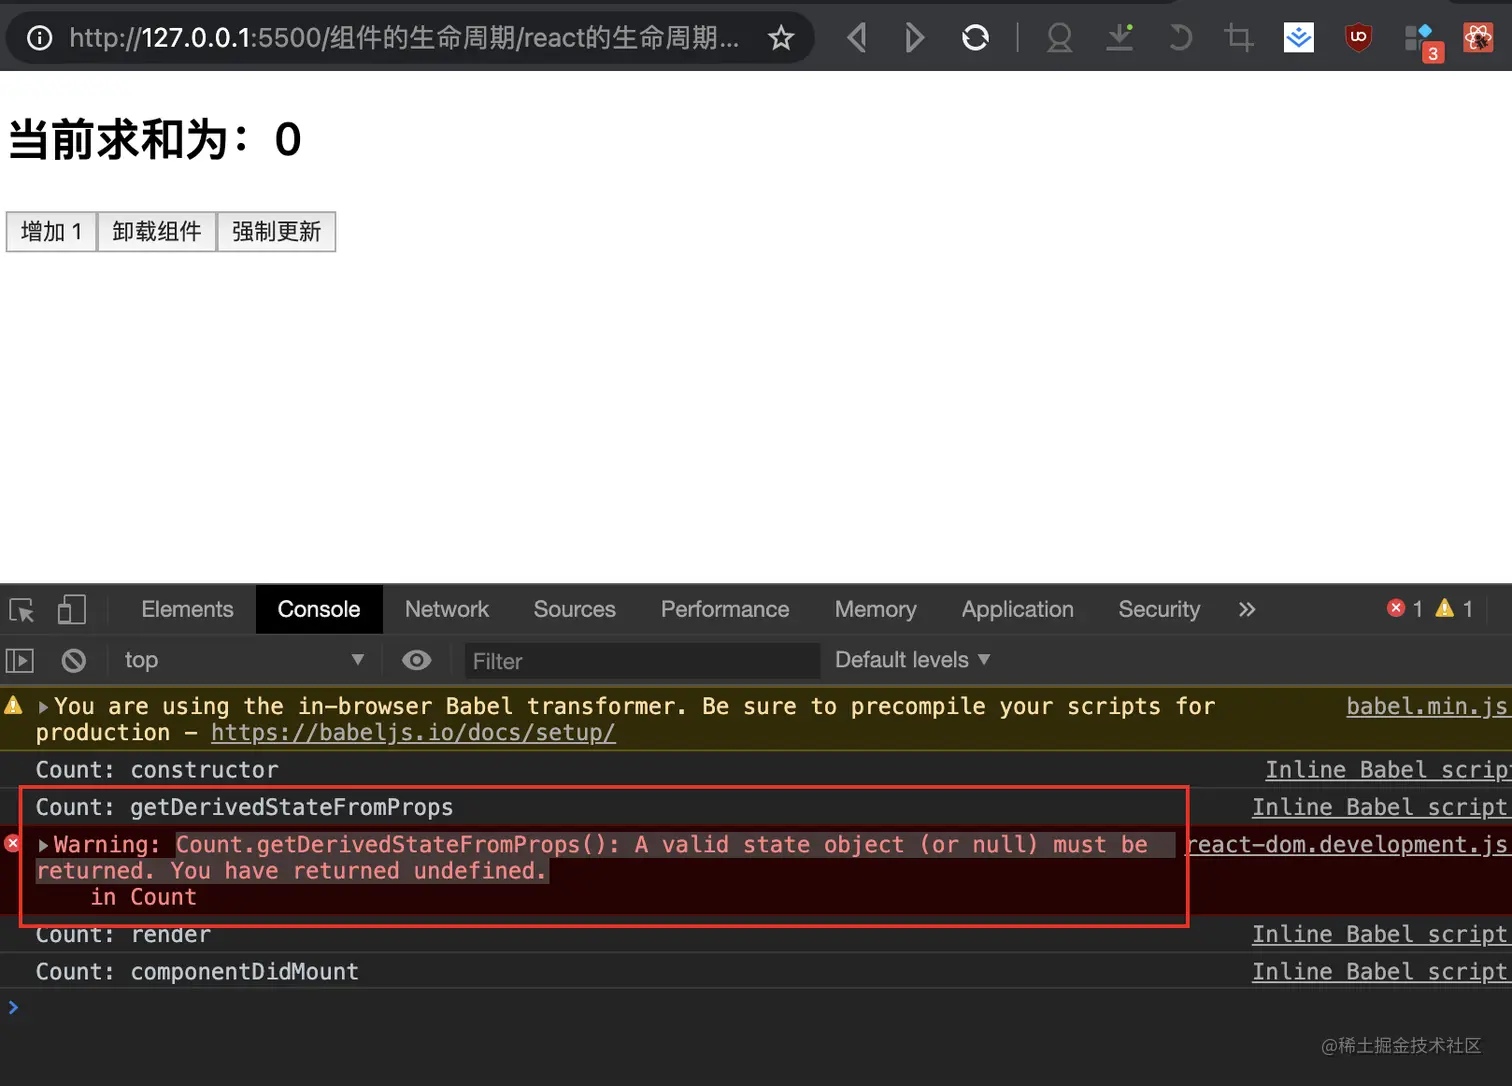
Task: Open the uBlock Origin shield extension
Action: tap(1358, 38)
